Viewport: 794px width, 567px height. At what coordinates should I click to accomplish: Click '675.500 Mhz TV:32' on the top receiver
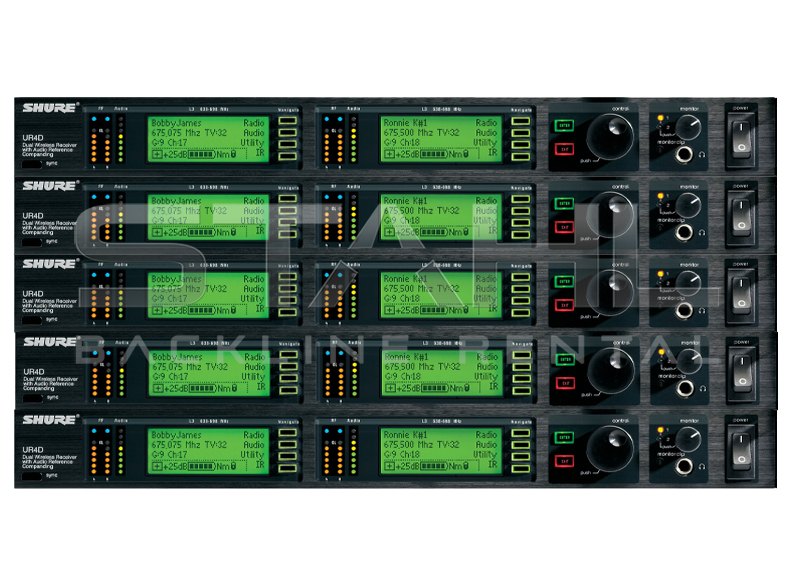pos(421,133)
